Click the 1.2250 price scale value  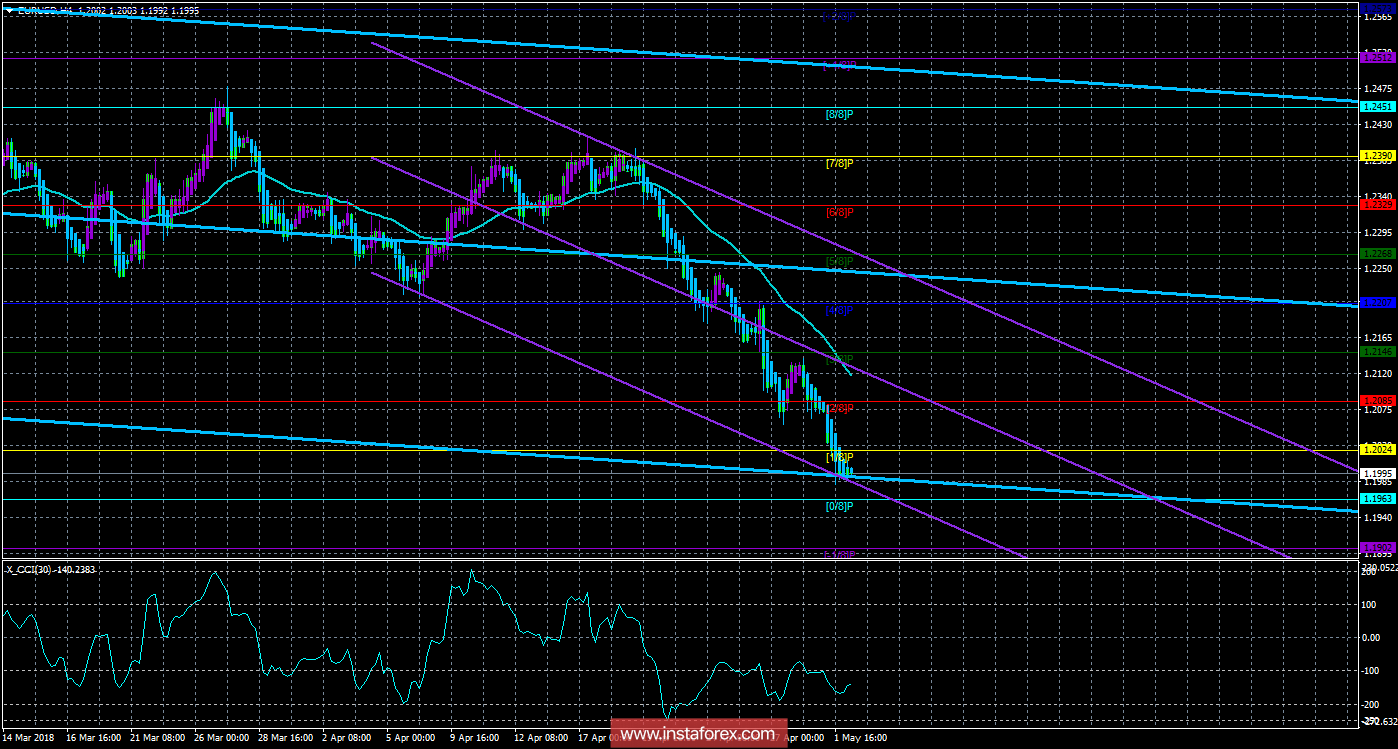pyautogui.click(x=1380, y=268)
